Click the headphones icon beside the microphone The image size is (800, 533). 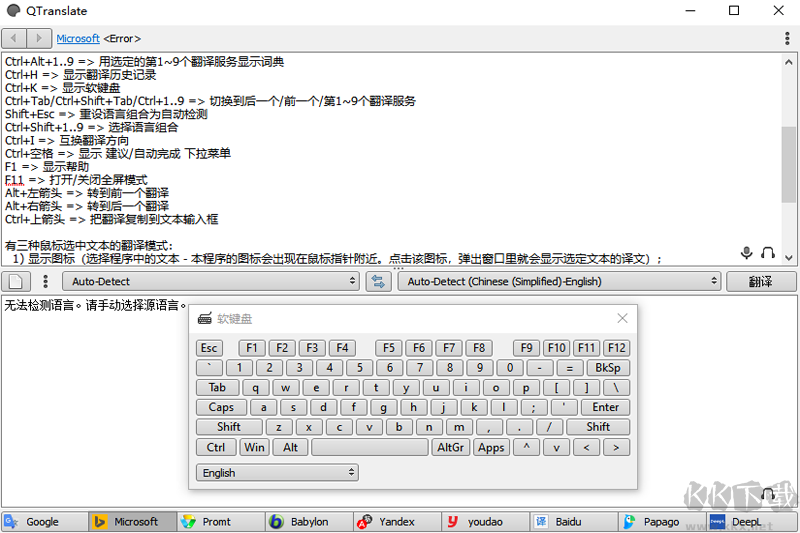point(768,253)
